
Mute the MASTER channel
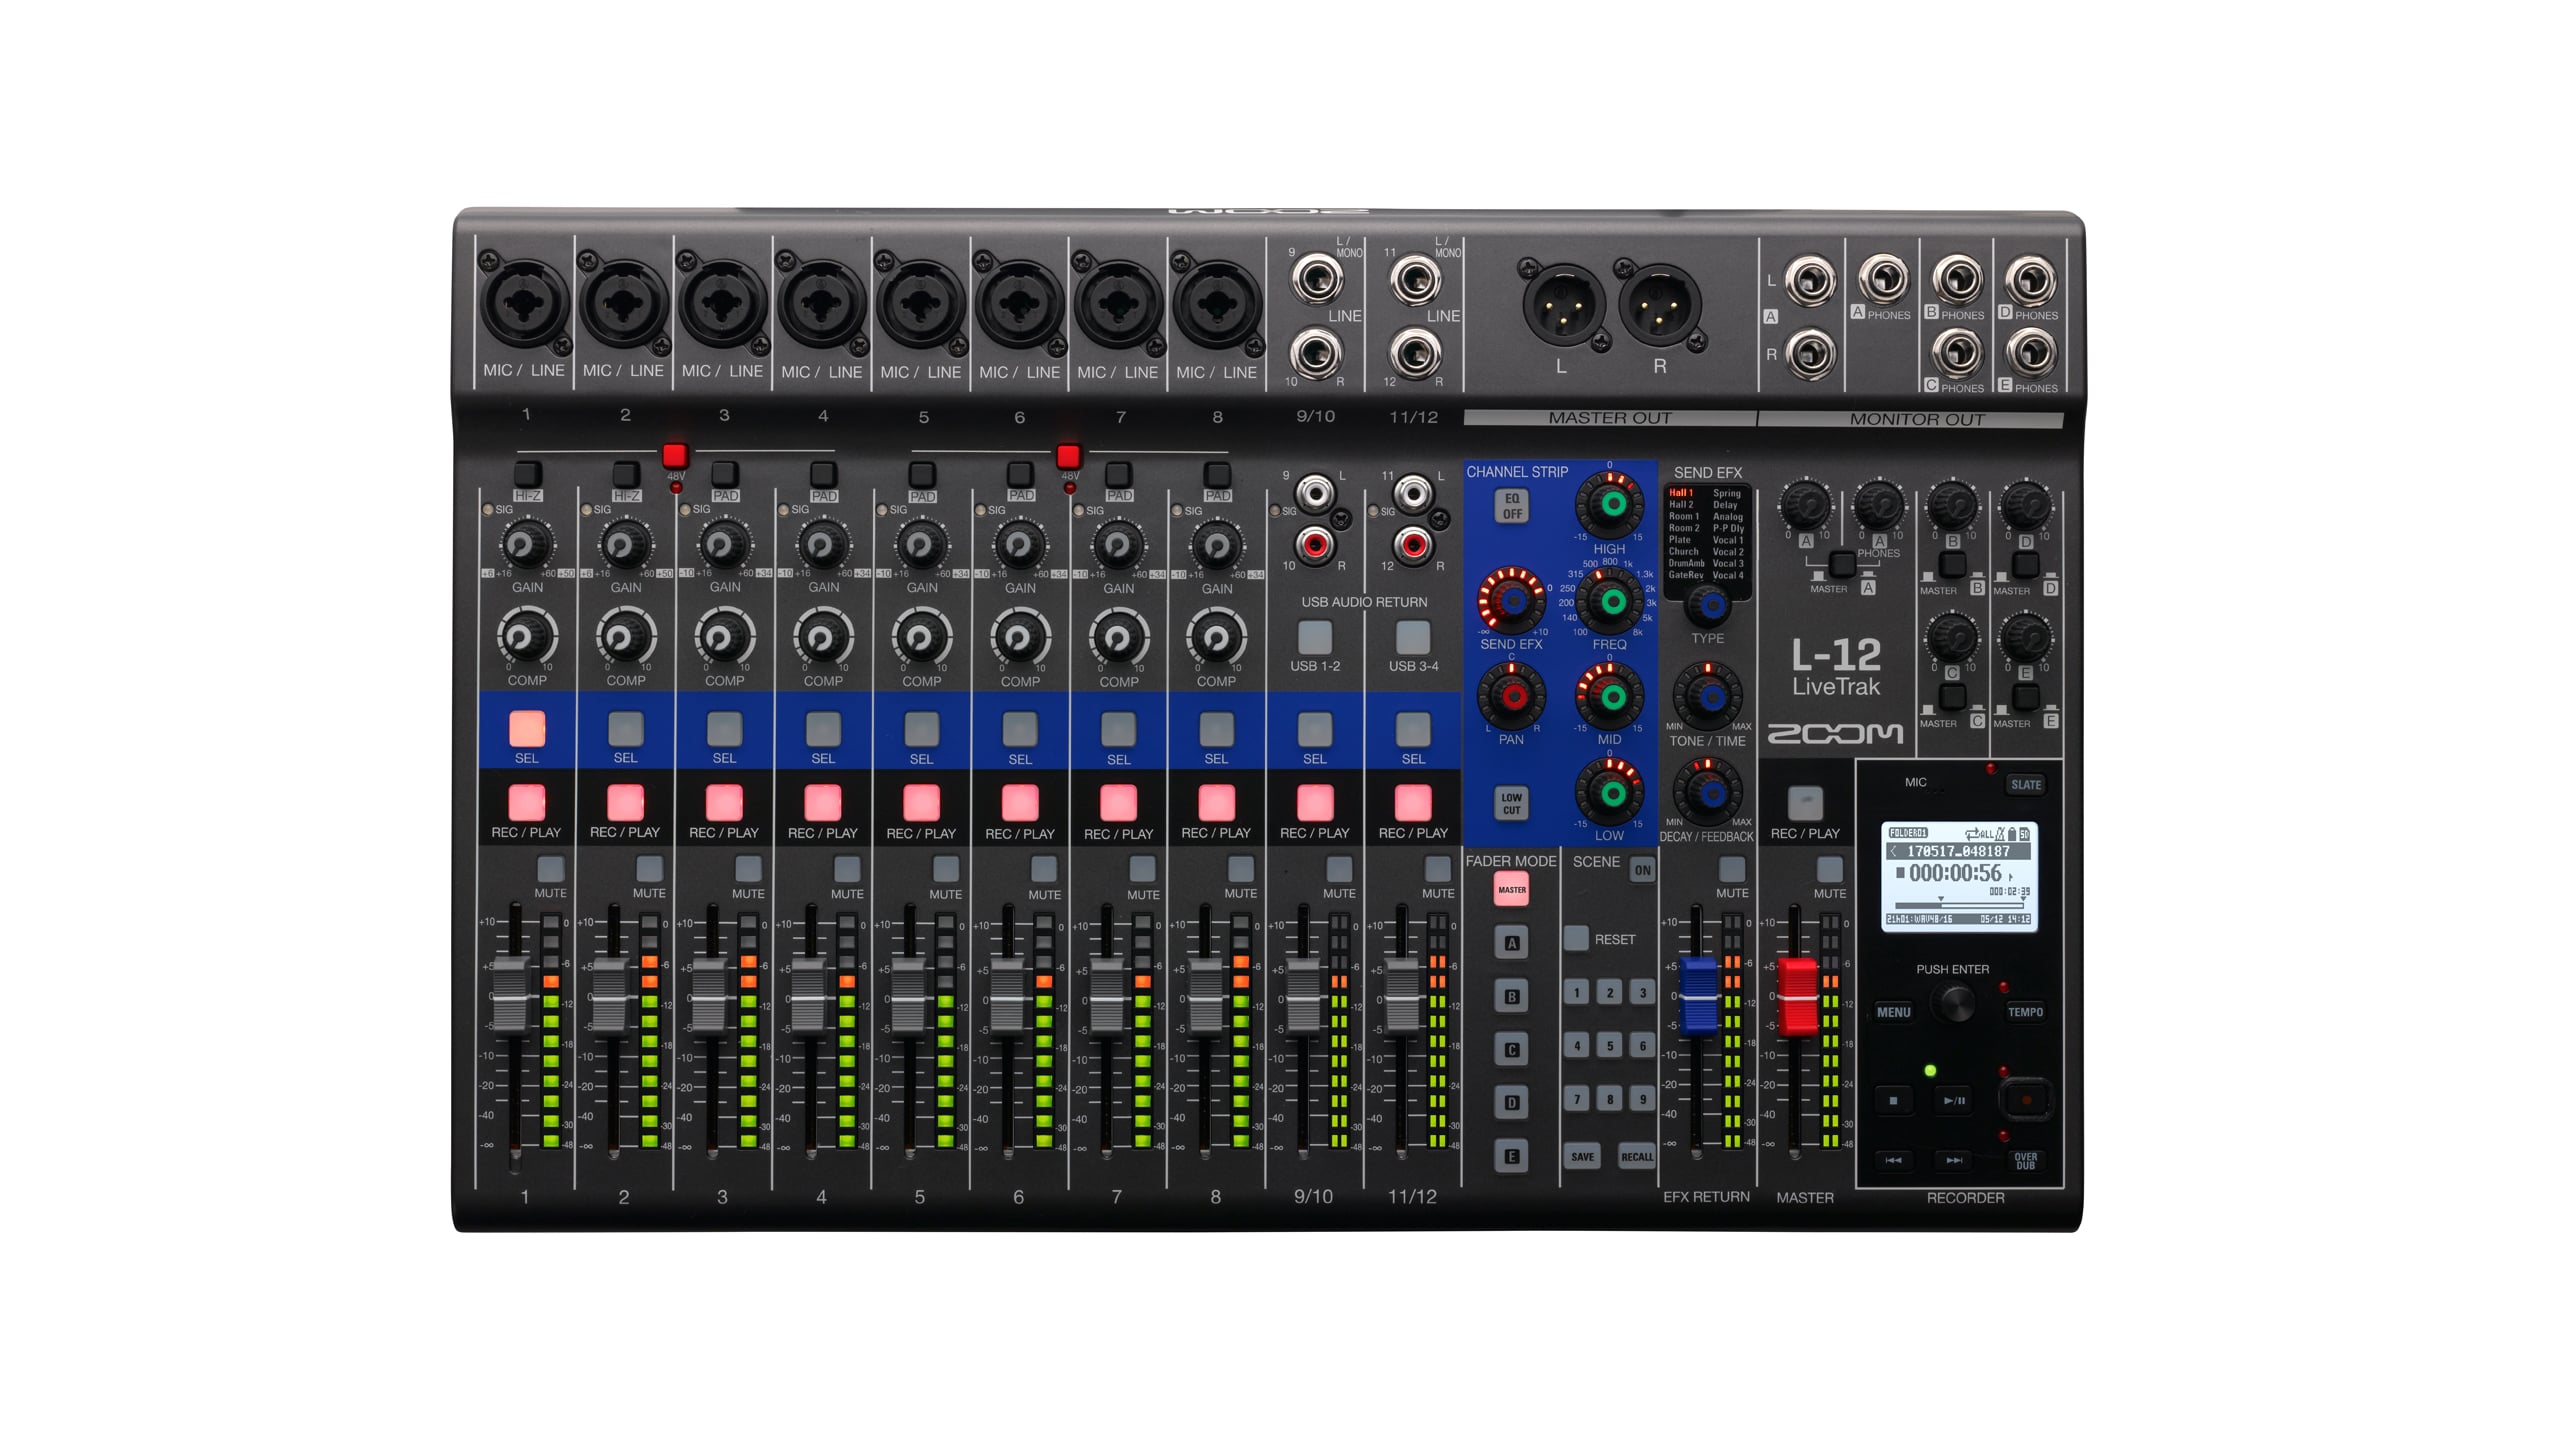(1830, 869)
